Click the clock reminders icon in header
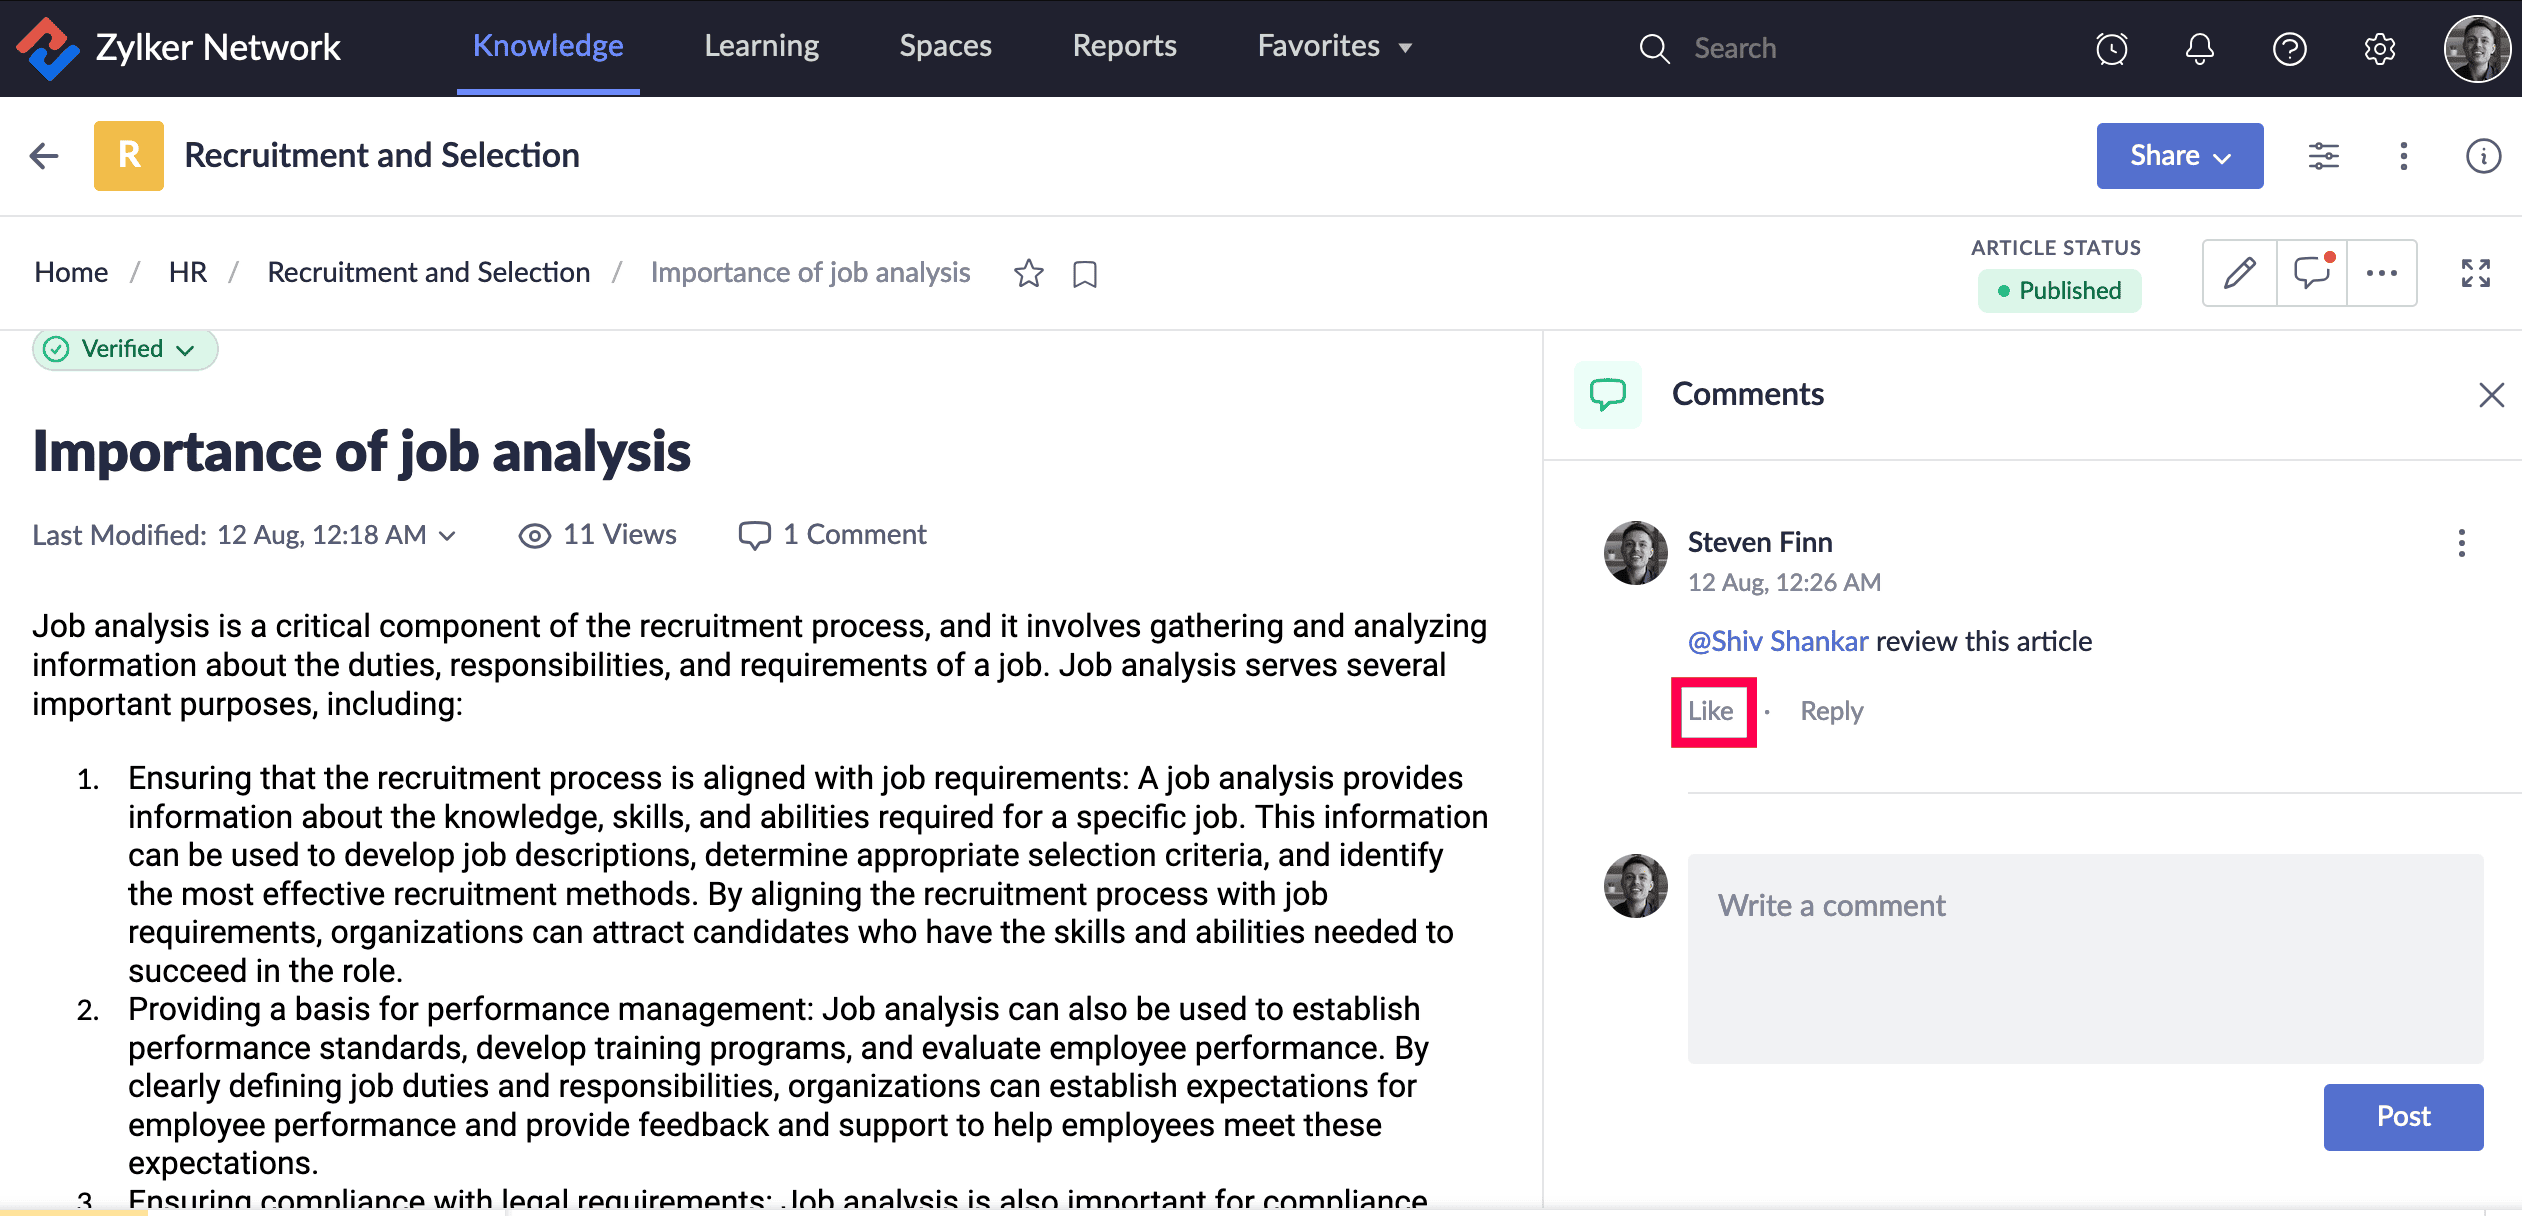 click(x=2111, y=48)
